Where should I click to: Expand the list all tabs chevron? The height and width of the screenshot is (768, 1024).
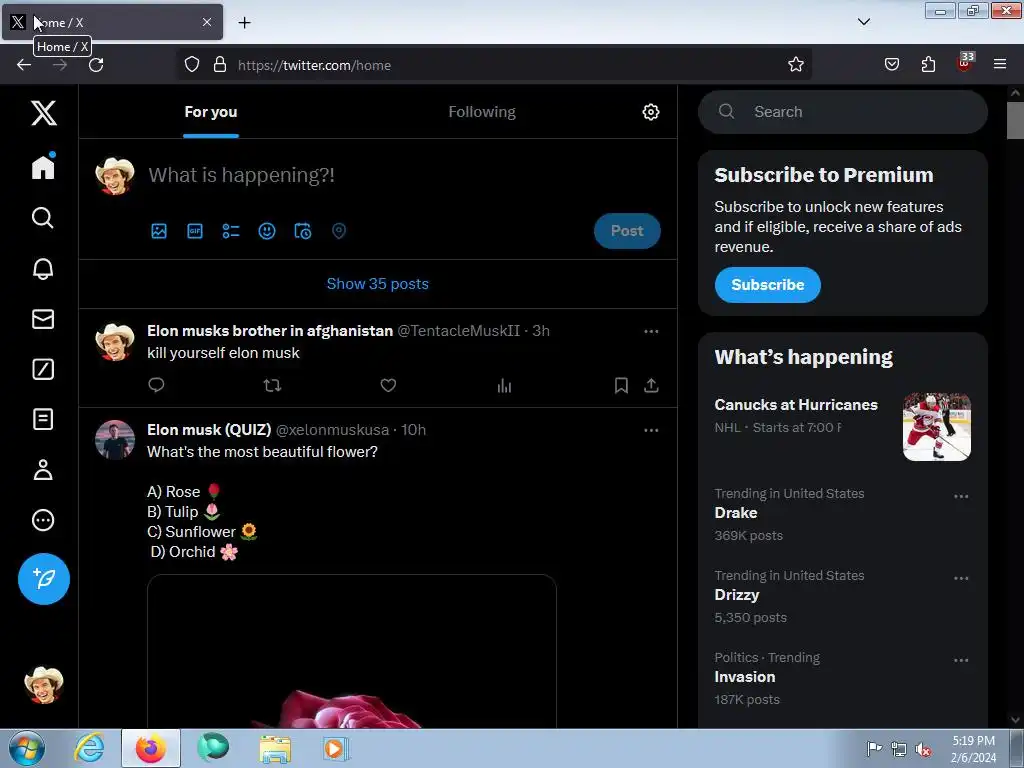[863, 22]
